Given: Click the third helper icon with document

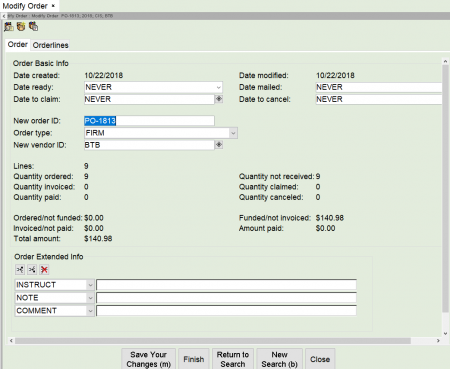Looking at the screenshot, I should 33,27.
